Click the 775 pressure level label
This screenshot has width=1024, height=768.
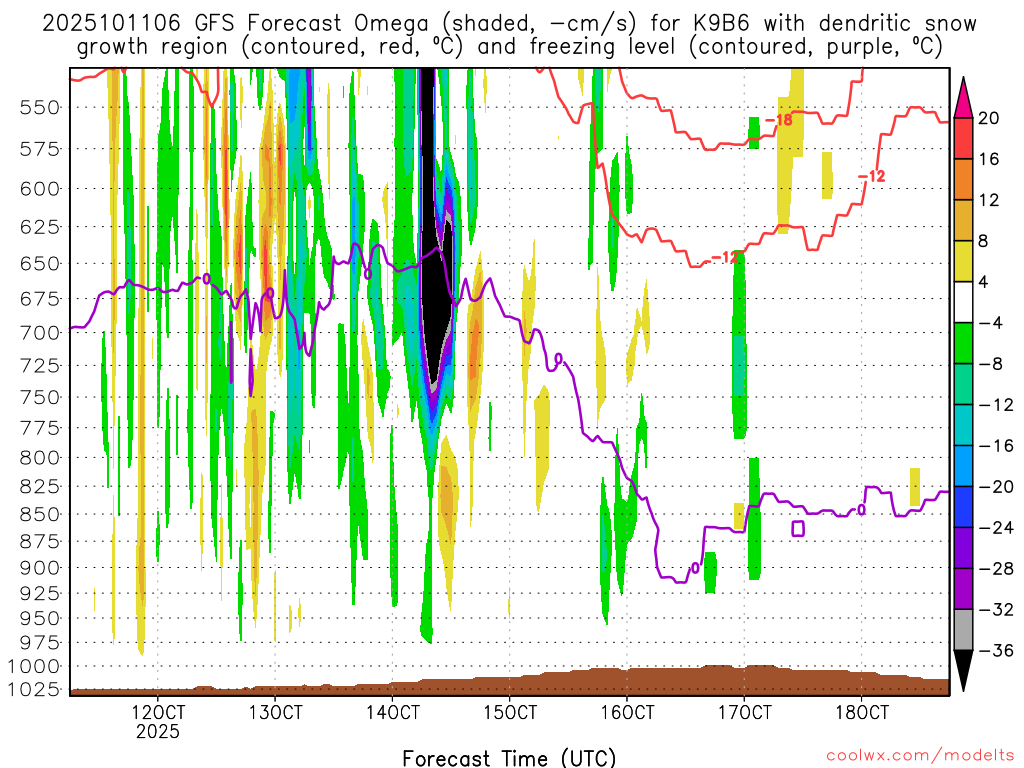coord(40,428)
